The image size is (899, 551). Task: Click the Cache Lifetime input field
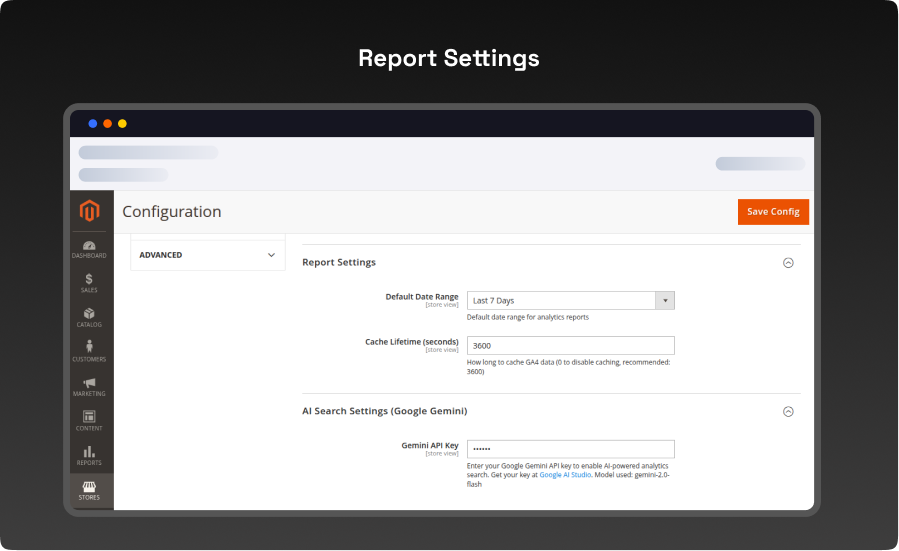570,345
